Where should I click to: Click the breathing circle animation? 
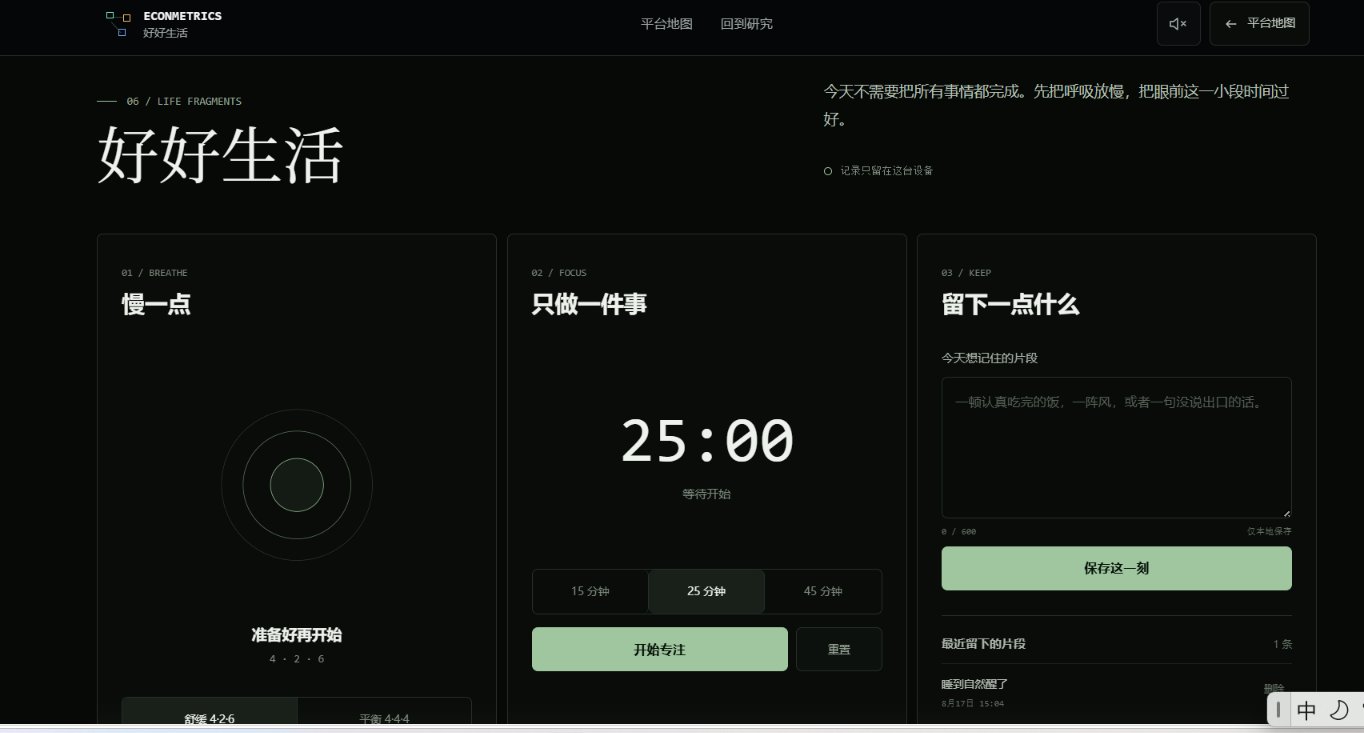click(x=297, y=485)
